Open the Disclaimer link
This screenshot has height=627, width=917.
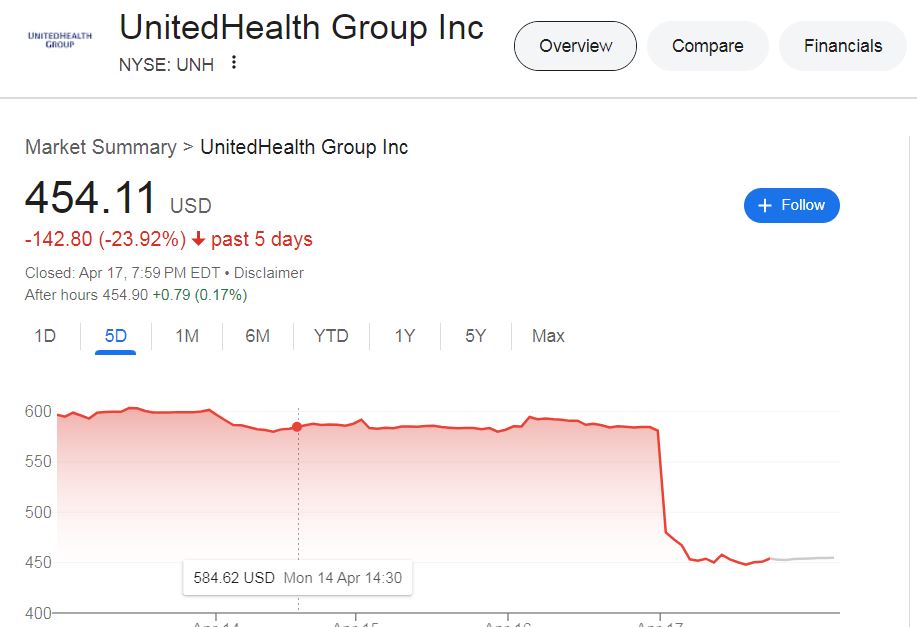[269, 273]
